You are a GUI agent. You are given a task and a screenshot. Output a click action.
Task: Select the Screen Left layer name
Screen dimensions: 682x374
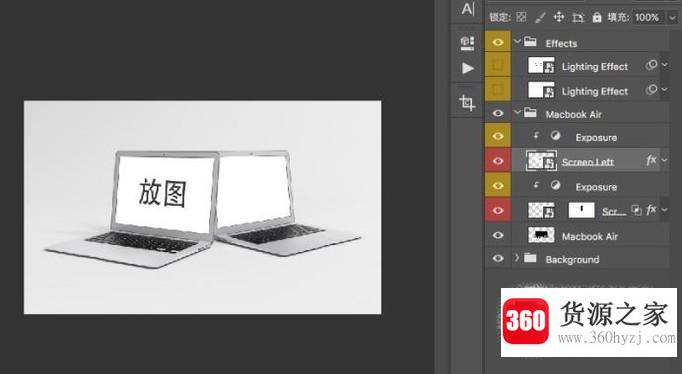tap(587, 162)
